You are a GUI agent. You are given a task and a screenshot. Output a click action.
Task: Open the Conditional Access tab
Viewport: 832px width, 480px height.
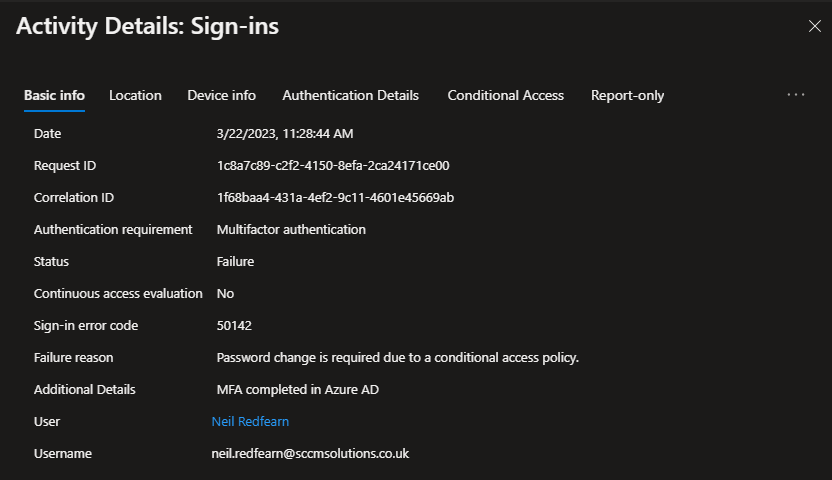[505, 95]
